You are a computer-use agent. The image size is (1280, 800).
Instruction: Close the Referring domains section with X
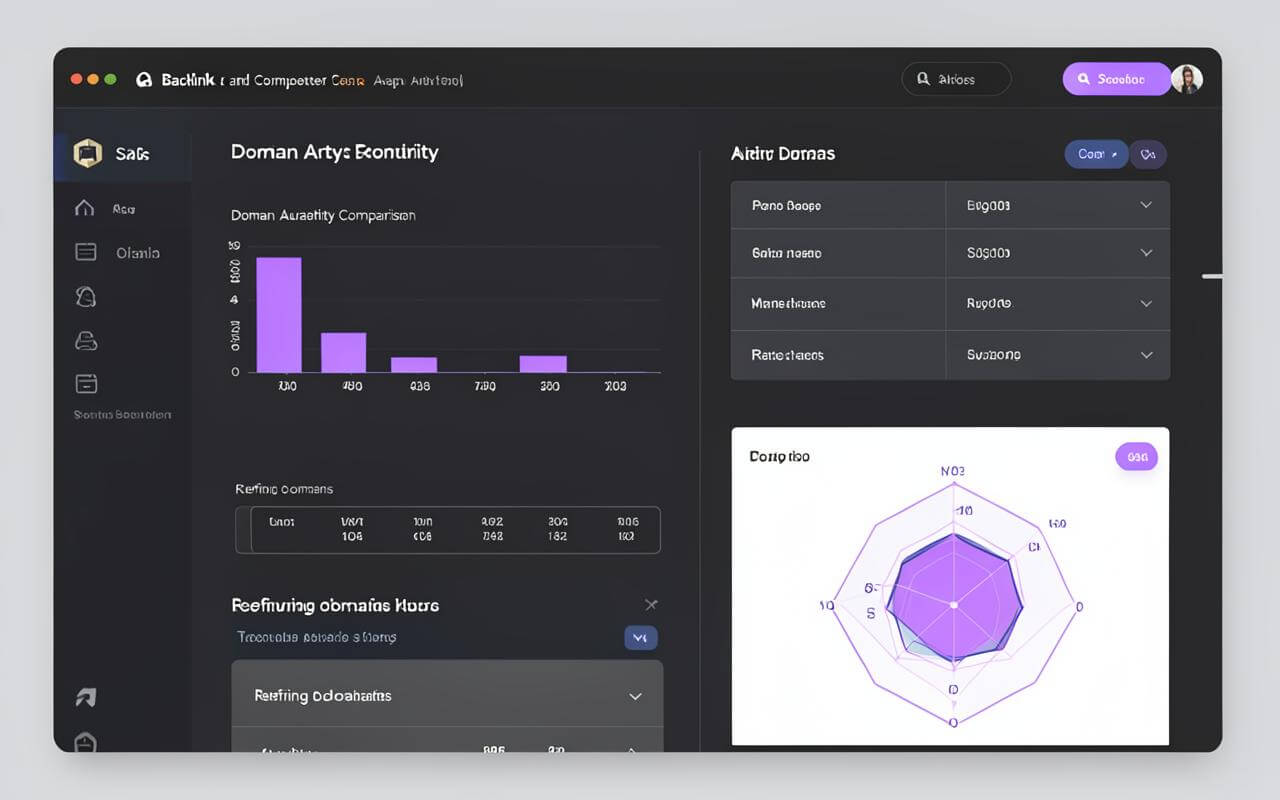(x=651, y=604)
